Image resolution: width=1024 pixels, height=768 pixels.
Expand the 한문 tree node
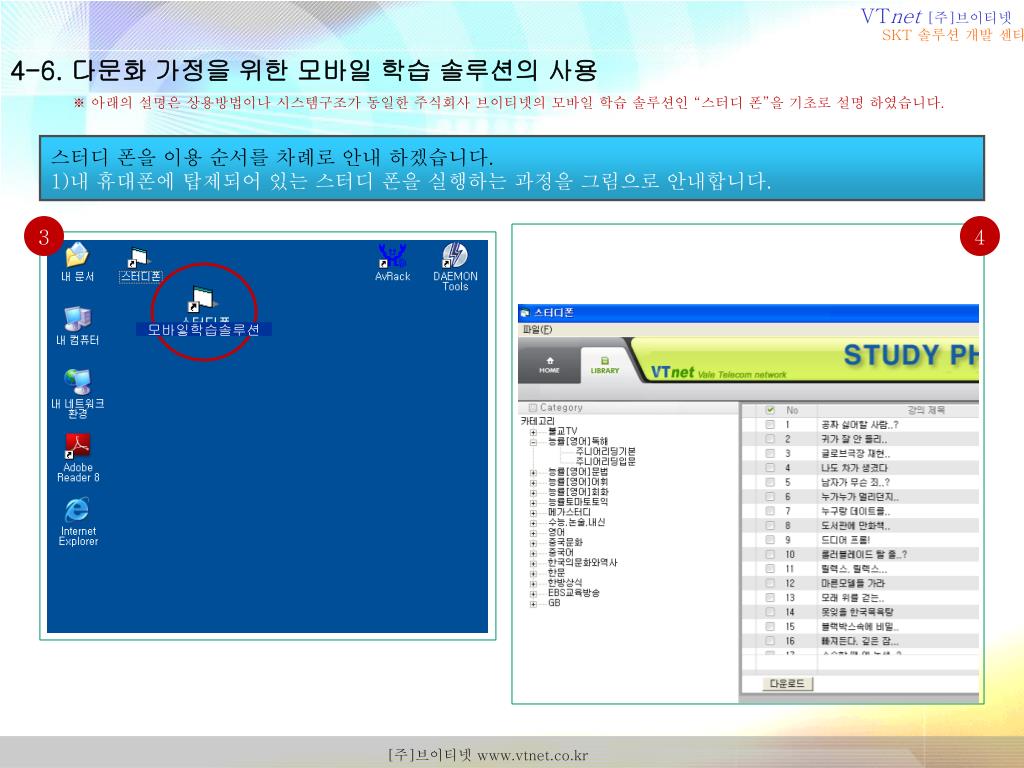534,573
